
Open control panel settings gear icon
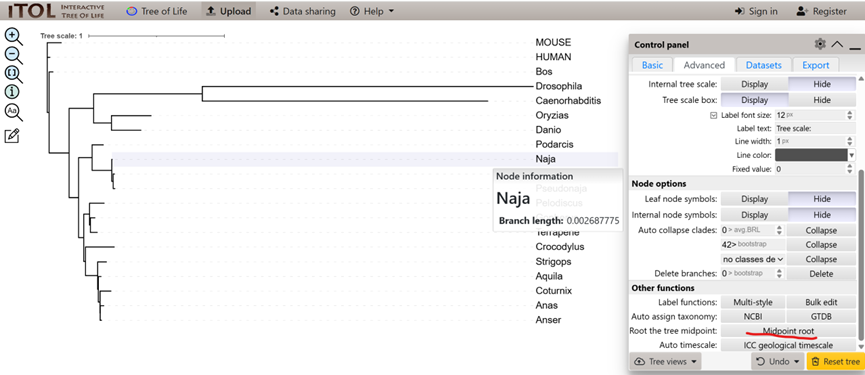coord(820,44)
